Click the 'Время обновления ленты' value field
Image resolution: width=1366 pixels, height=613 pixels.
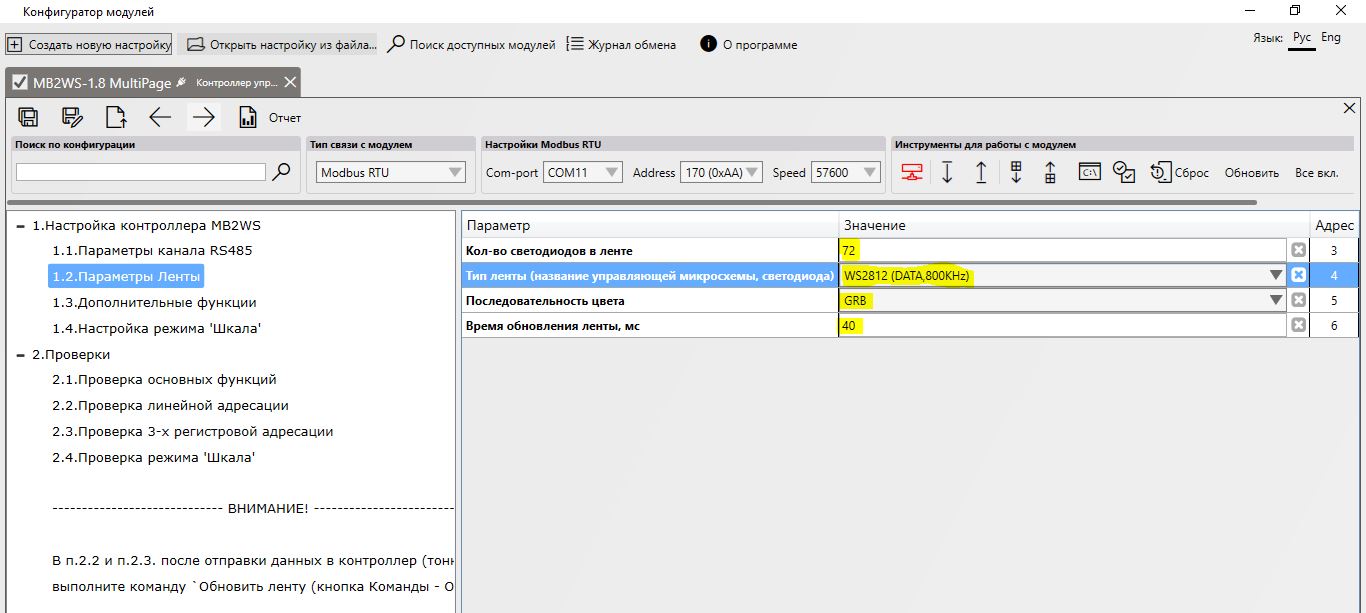[x=1063, y=325]
